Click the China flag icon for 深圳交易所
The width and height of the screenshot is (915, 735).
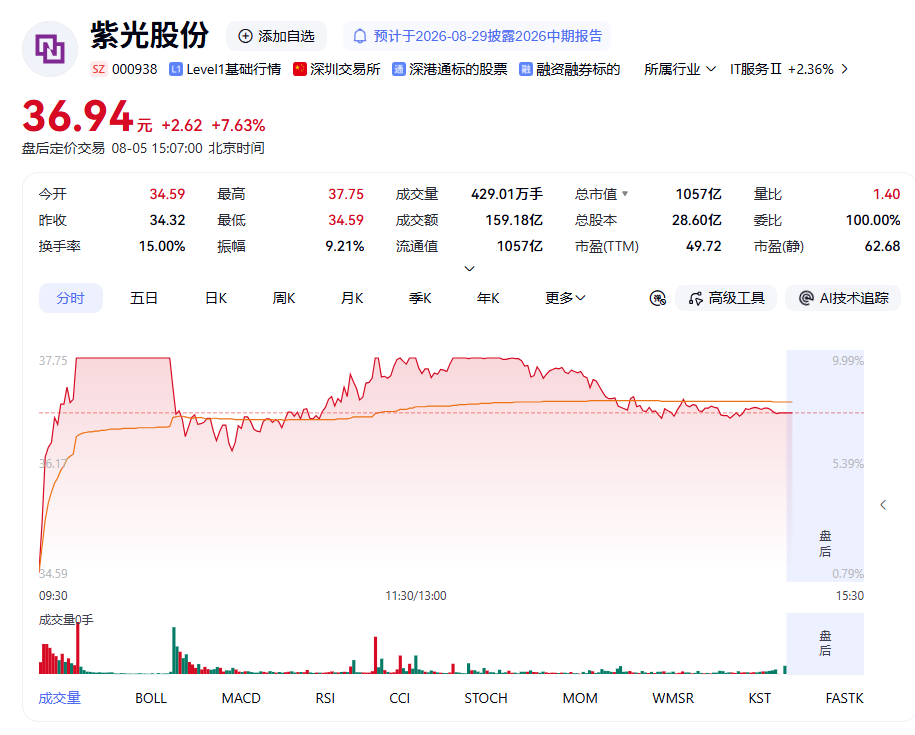point(300,69)
